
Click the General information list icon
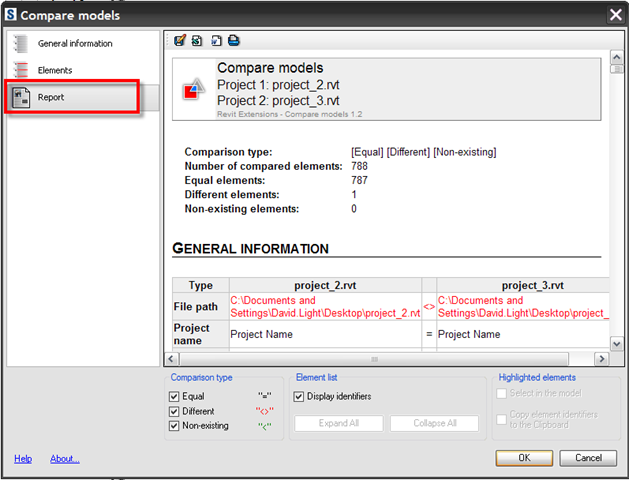click(x=20, y=43)
